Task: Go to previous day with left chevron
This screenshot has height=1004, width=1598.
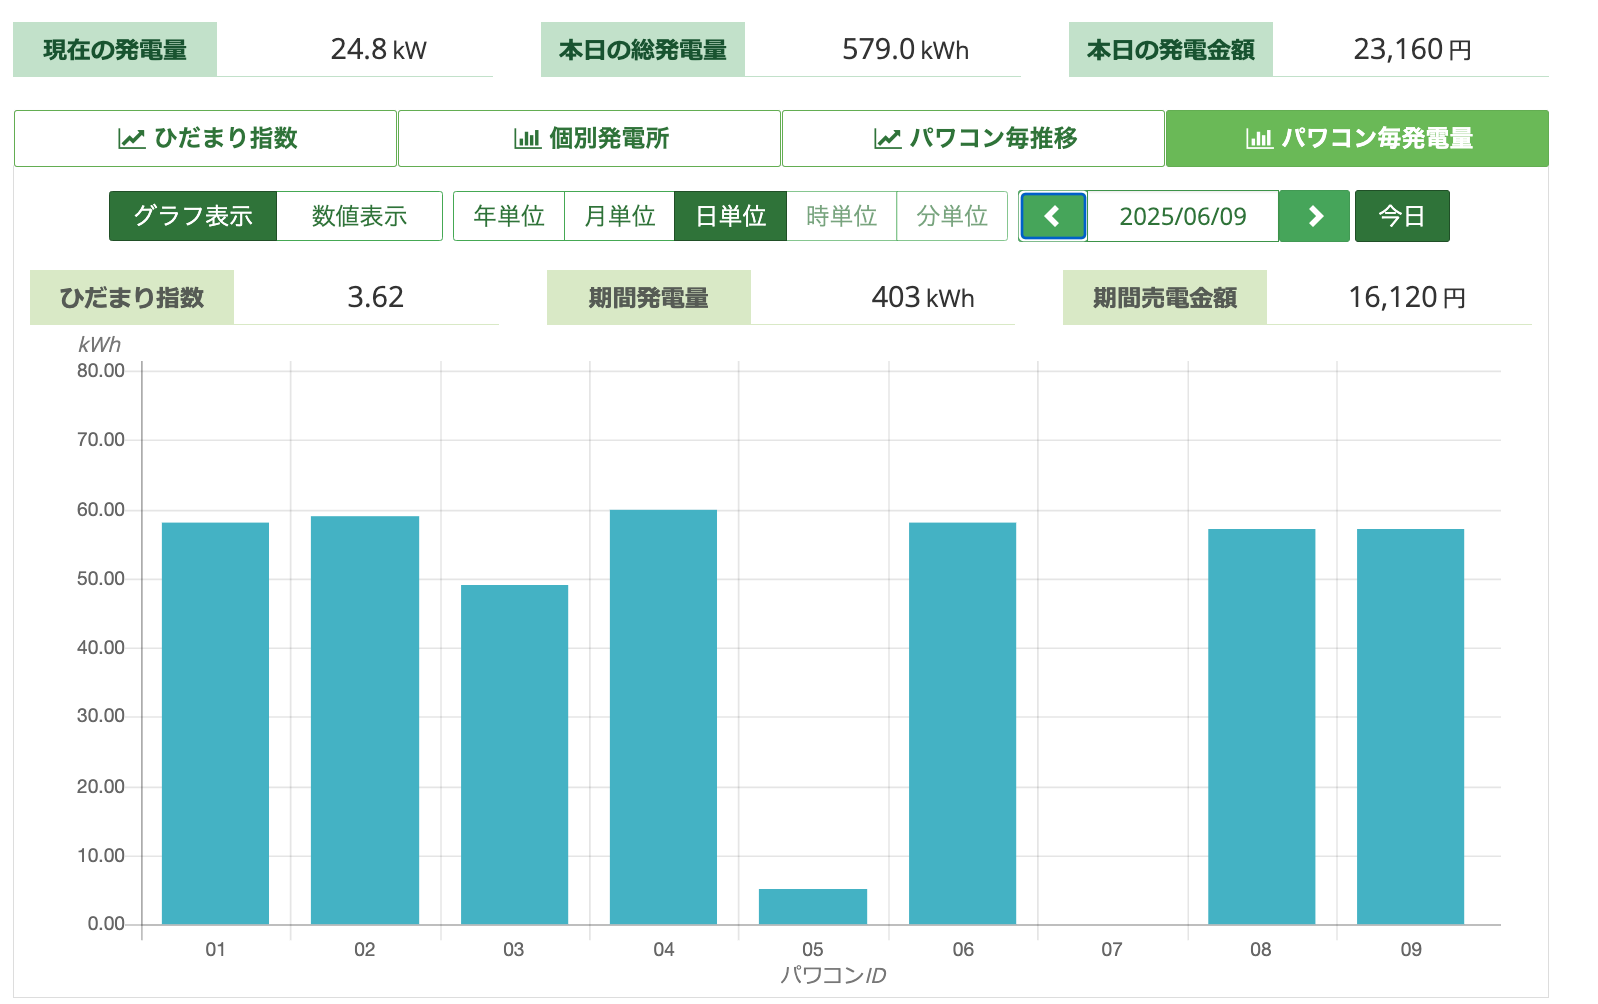Action: tap(1053, 216)
